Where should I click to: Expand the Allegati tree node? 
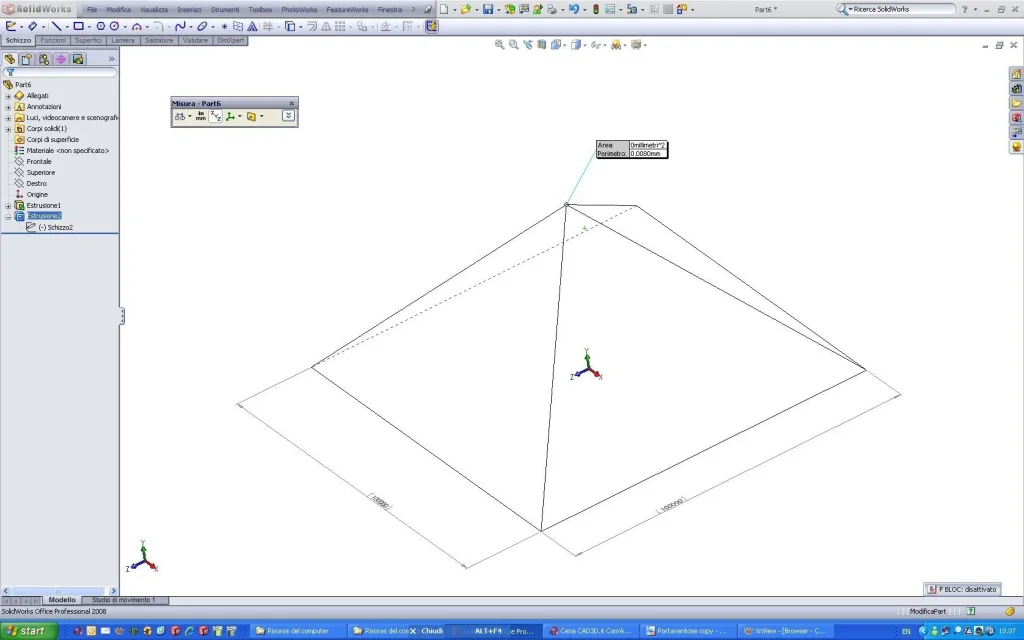(x=8, y=95)
